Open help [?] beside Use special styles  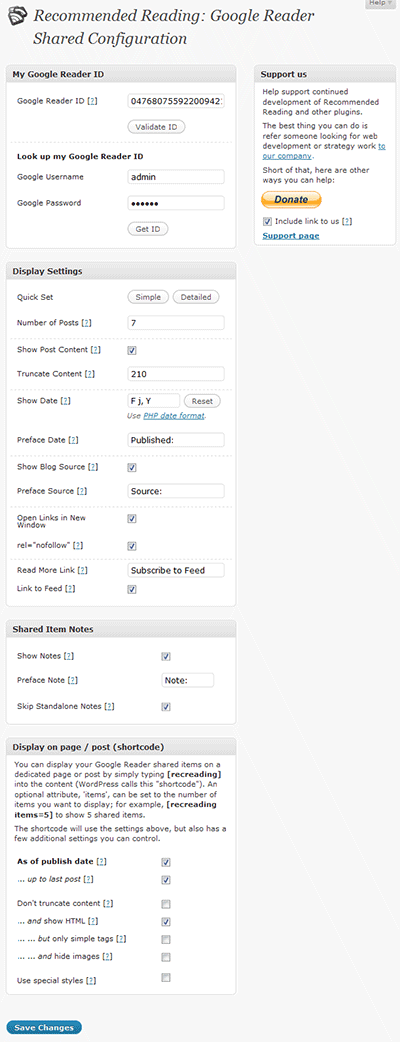tap(90, 980)
